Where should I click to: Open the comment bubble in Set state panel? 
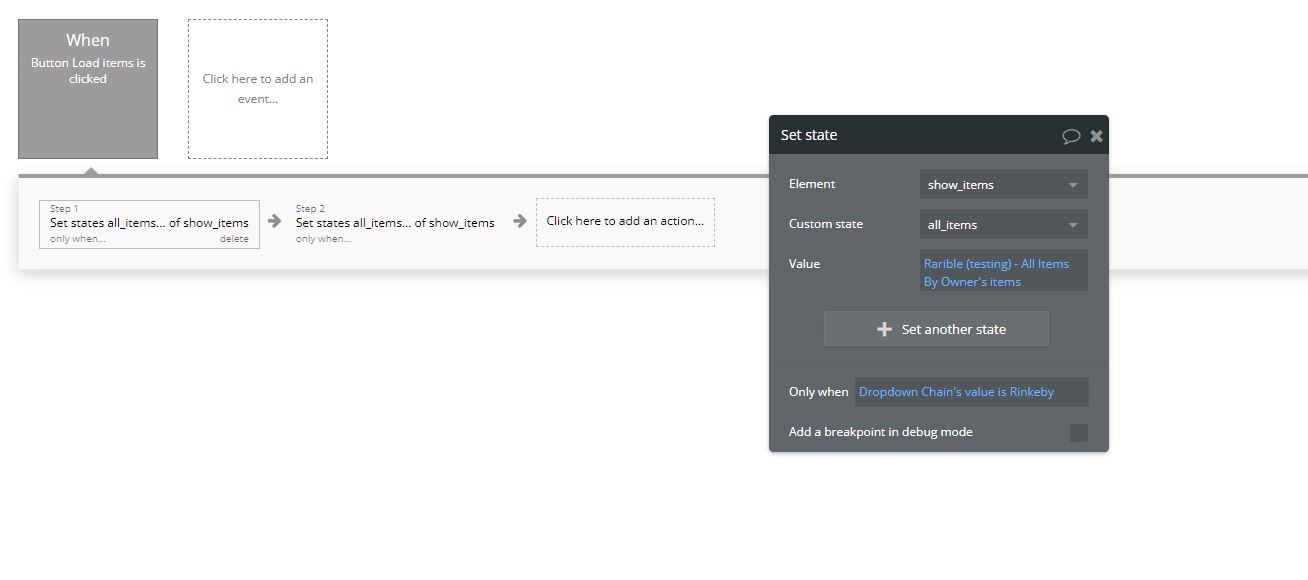(1071, 136)
